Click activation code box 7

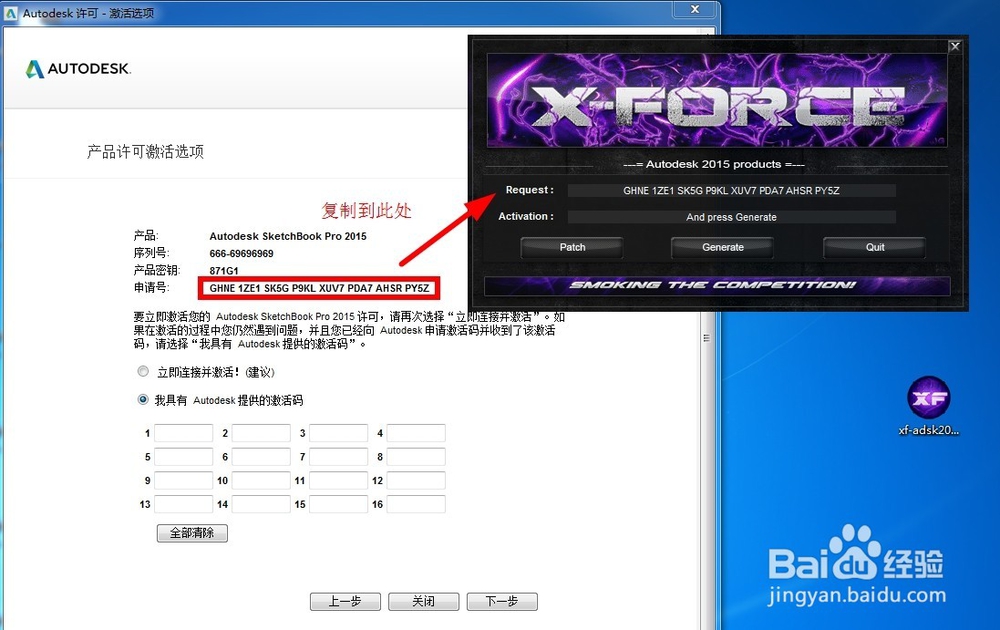point(339,457)
